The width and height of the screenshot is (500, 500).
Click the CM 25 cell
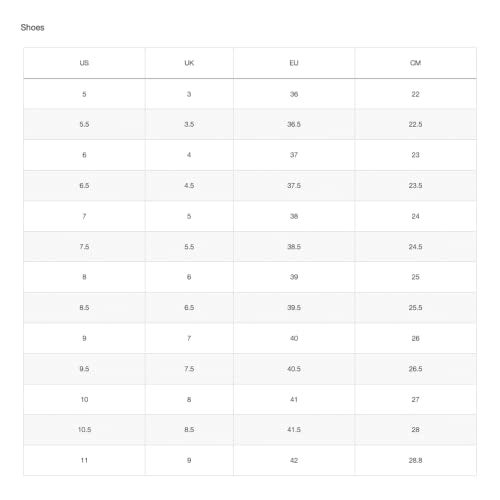click(415, 277)
